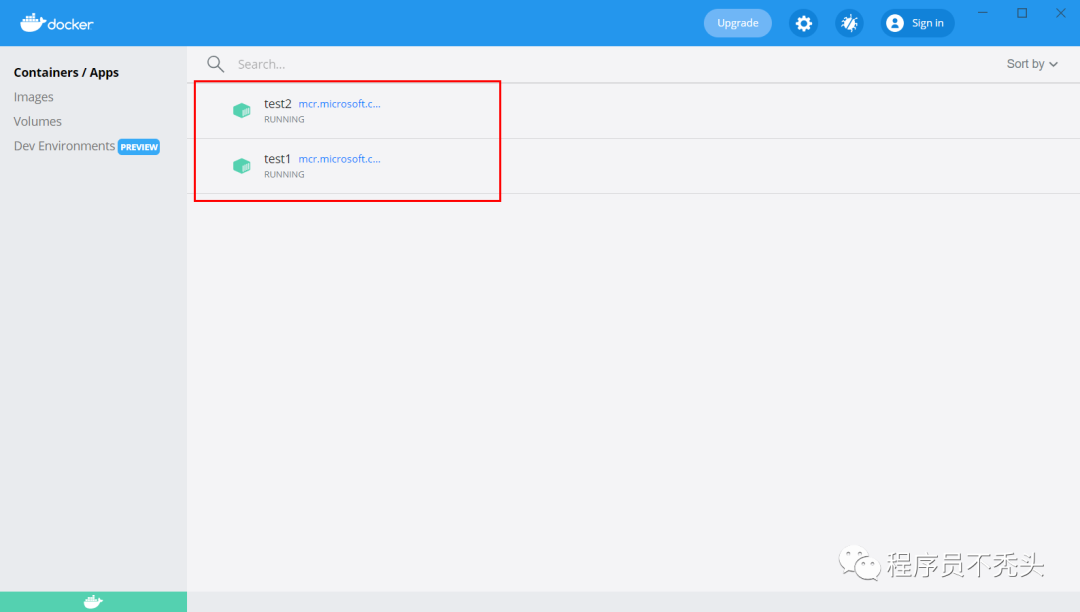This screenshot has height=612, width=1080.
Task: Select Containers / Apps in sidebar
Action: 66,72
